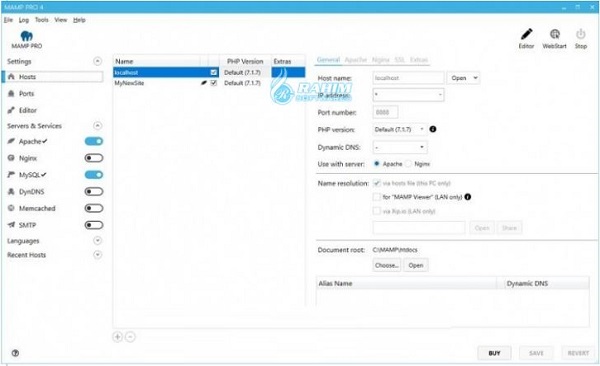Click PHP version info icon
Viewport: 600px width, 366px height.
(x=433, y=129)
